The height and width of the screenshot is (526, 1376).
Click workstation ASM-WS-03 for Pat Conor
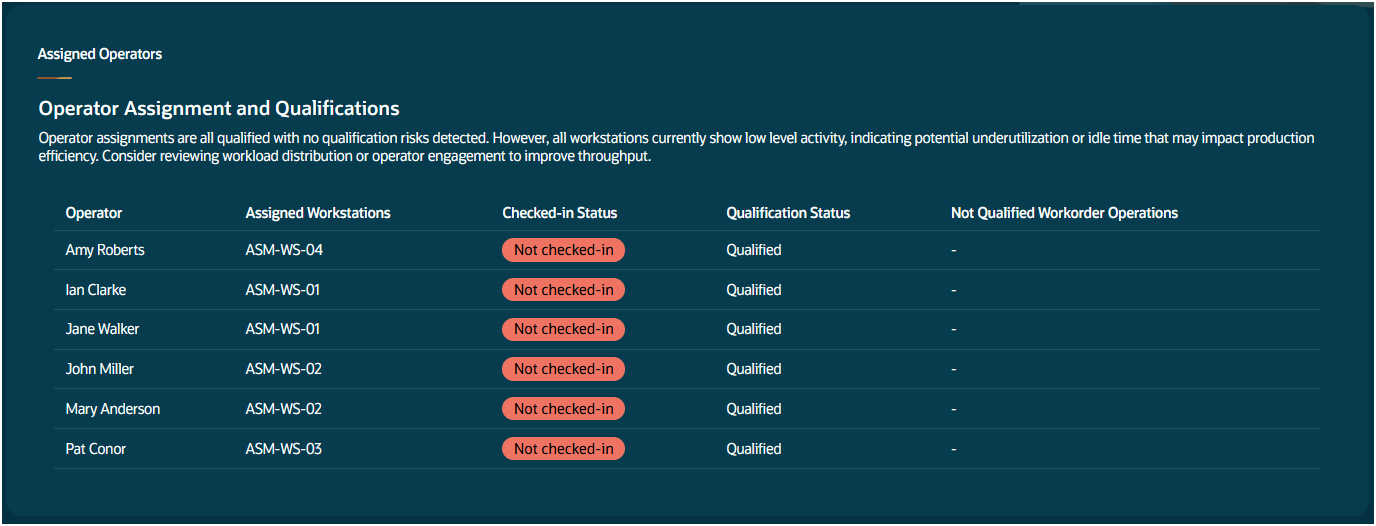(284, 449)
